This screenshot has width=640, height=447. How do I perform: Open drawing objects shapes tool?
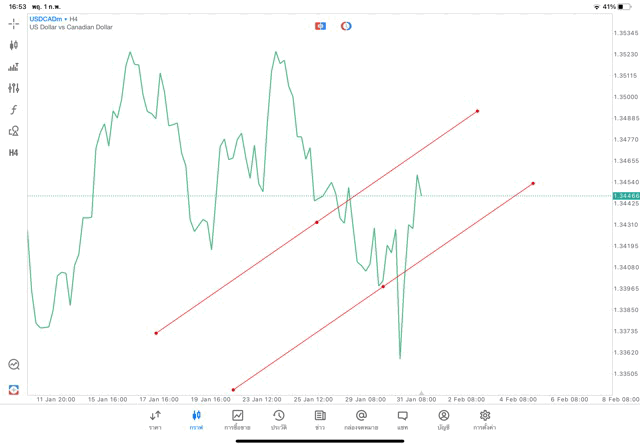tap(14, 131)
